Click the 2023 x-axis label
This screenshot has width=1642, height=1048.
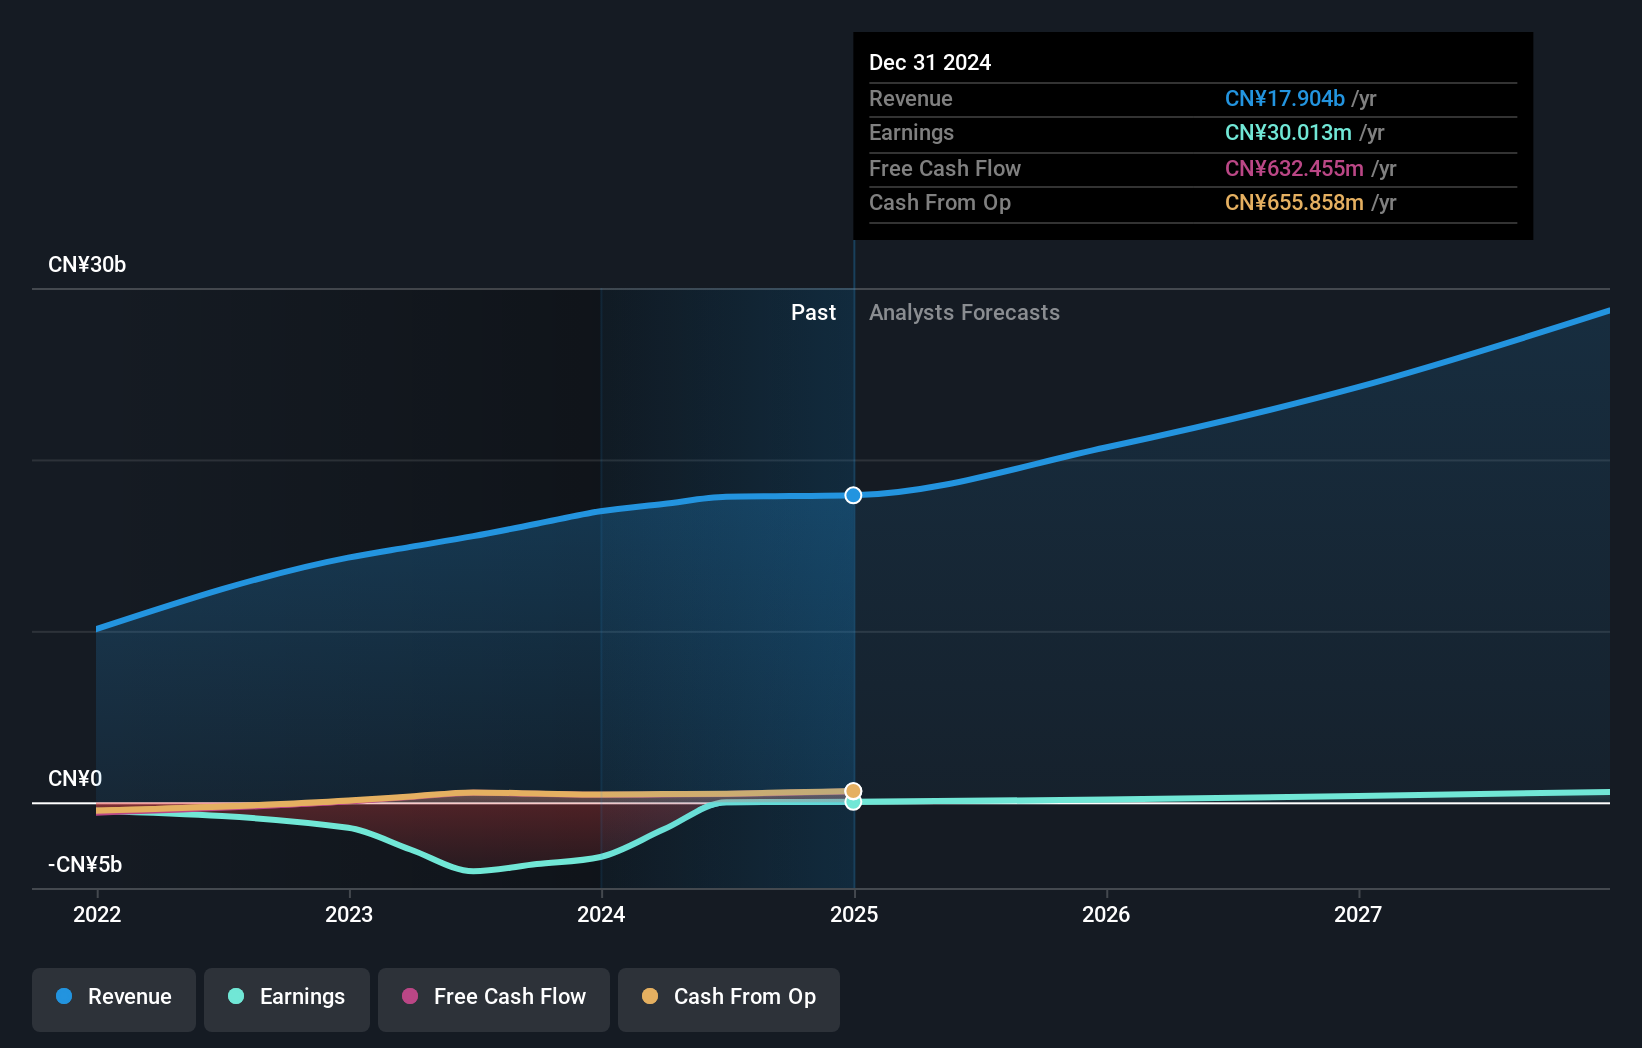coord(349,915)
